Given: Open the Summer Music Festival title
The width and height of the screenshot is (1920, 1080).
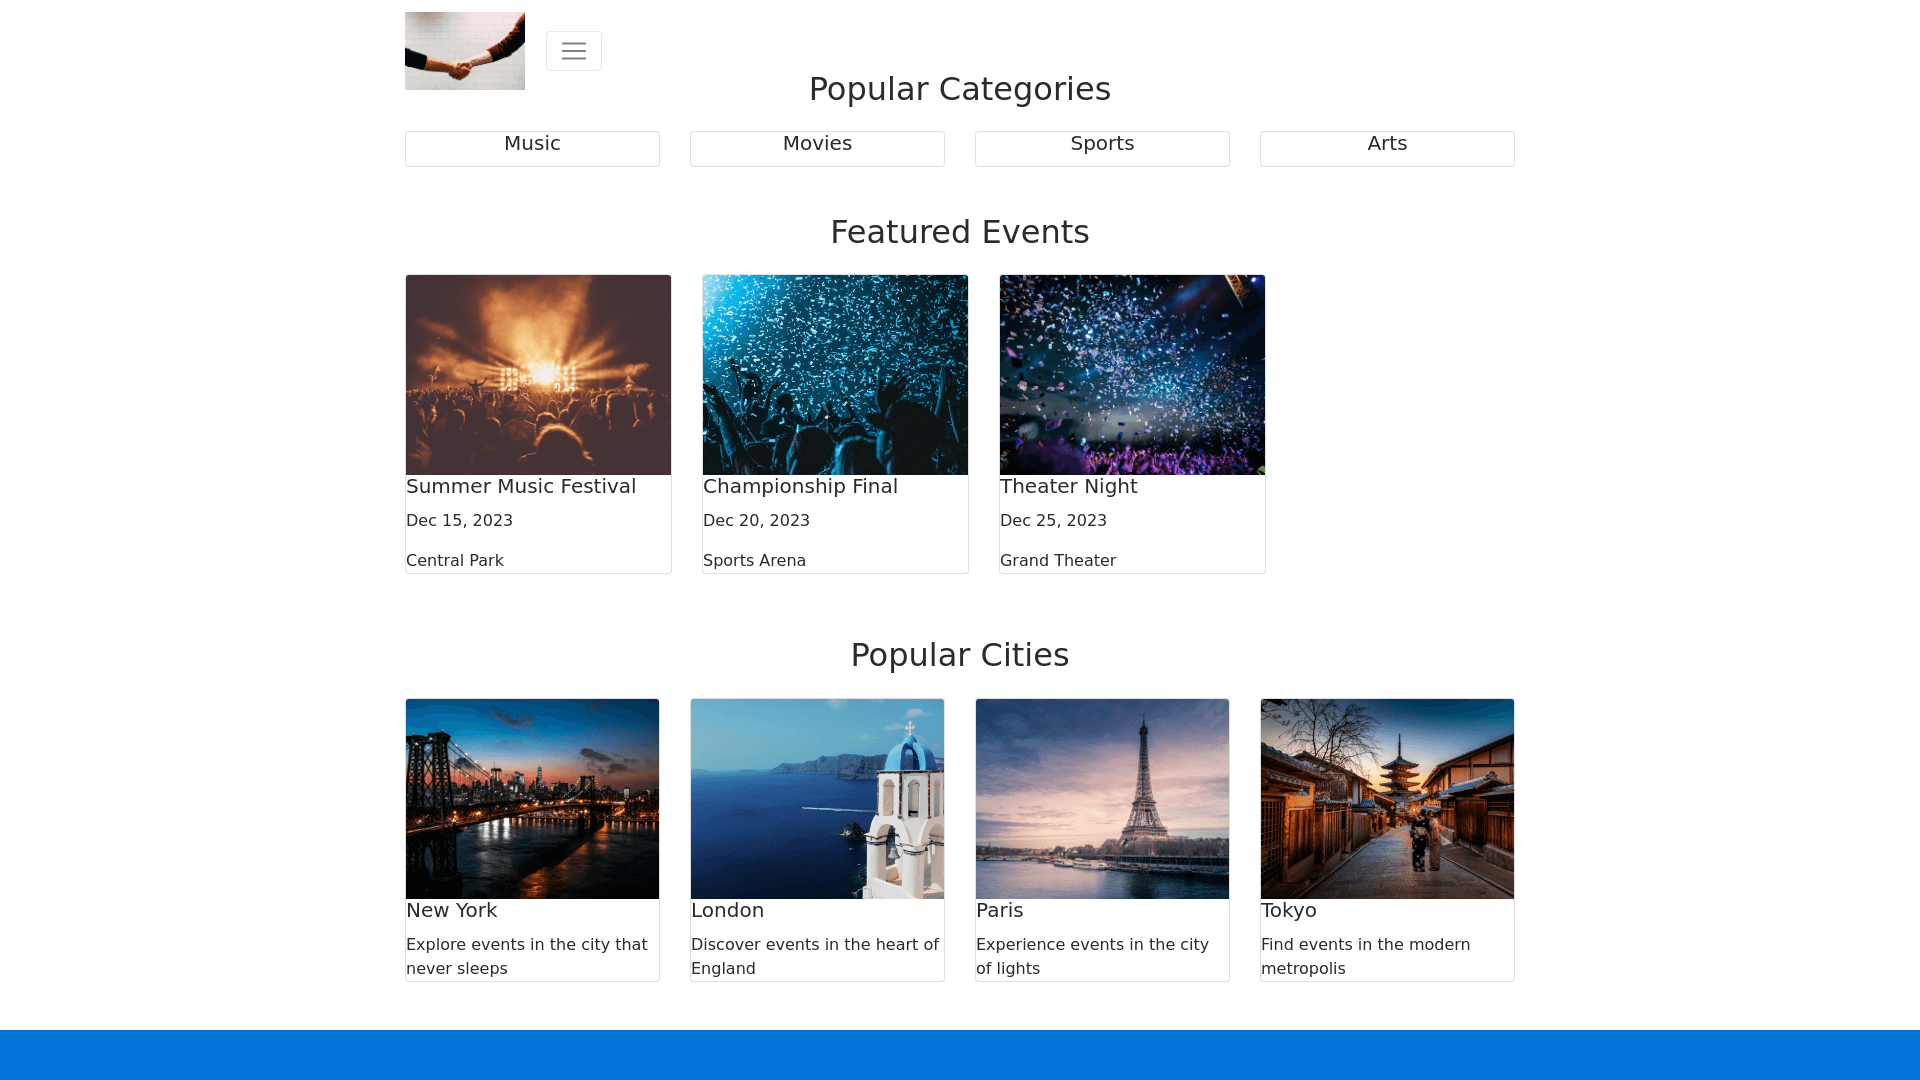Looking at the screenshot, I should click(x=521, y=487).
